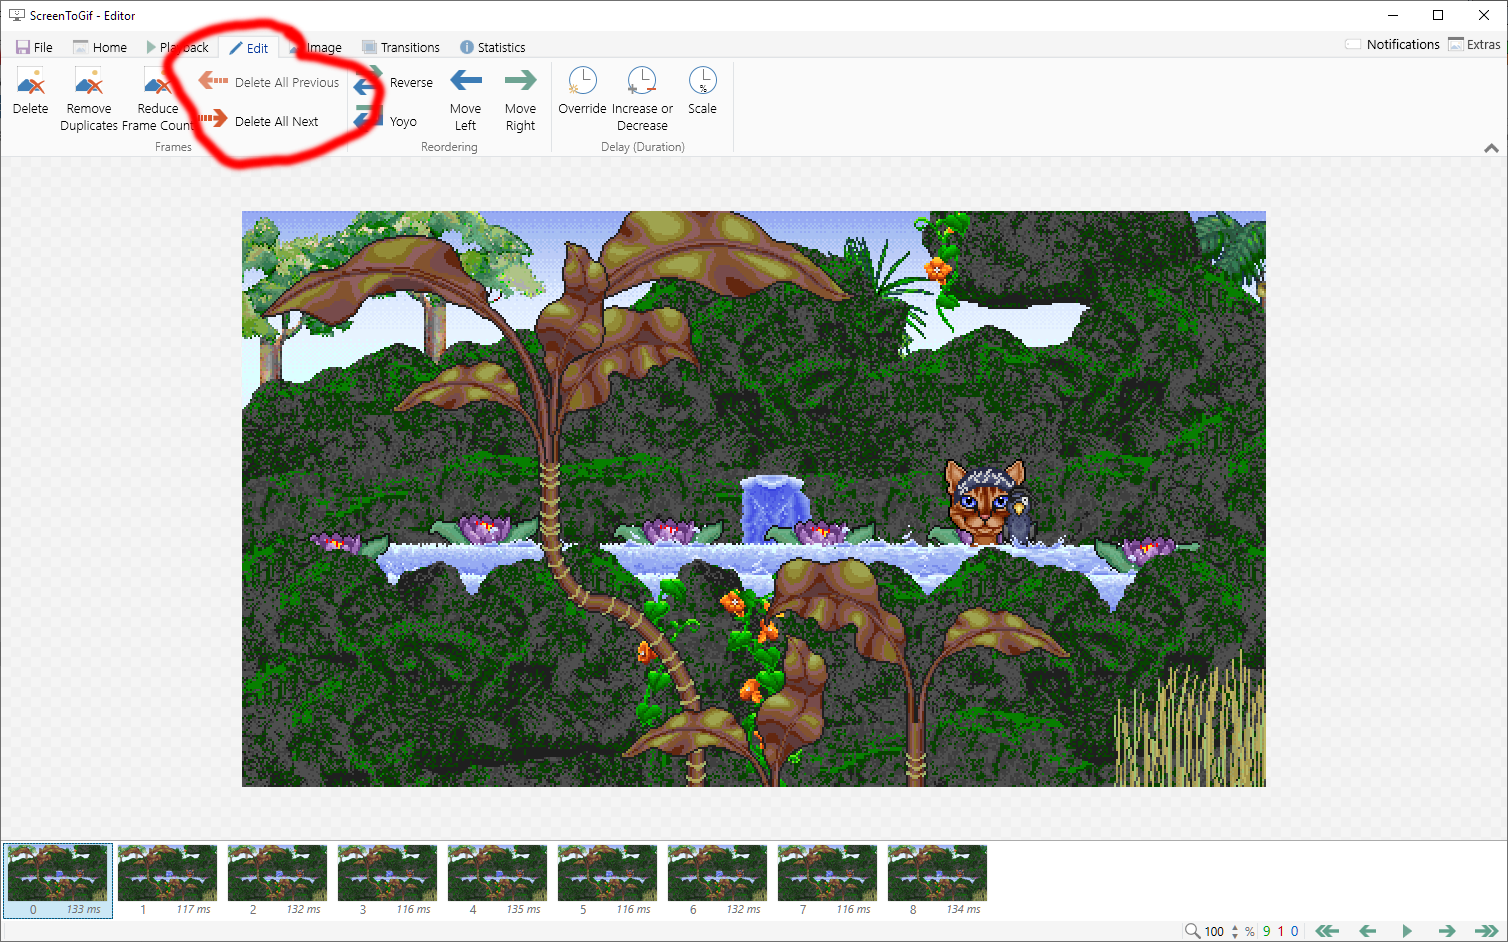Click the Reverse frames icon
1508x942 pixels.
[x=368, y=82]
